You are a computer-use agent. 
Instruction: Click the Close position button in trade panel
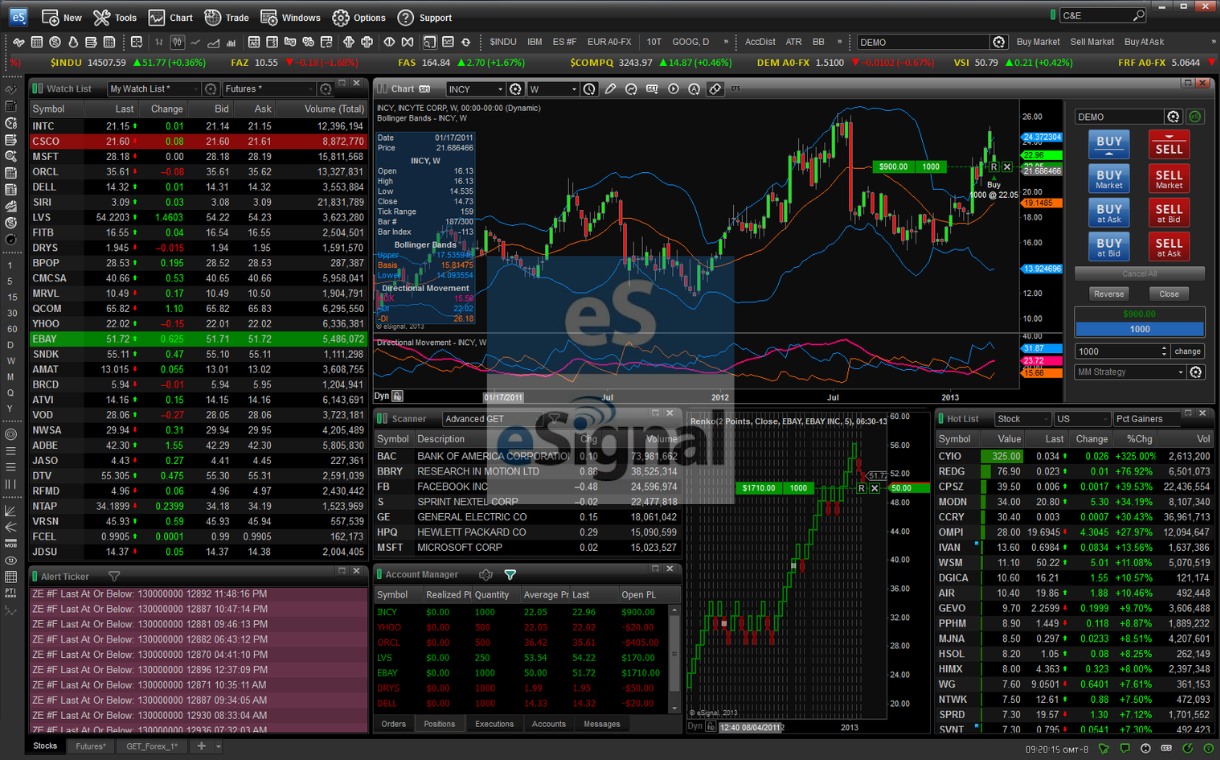click(1169, 294)
